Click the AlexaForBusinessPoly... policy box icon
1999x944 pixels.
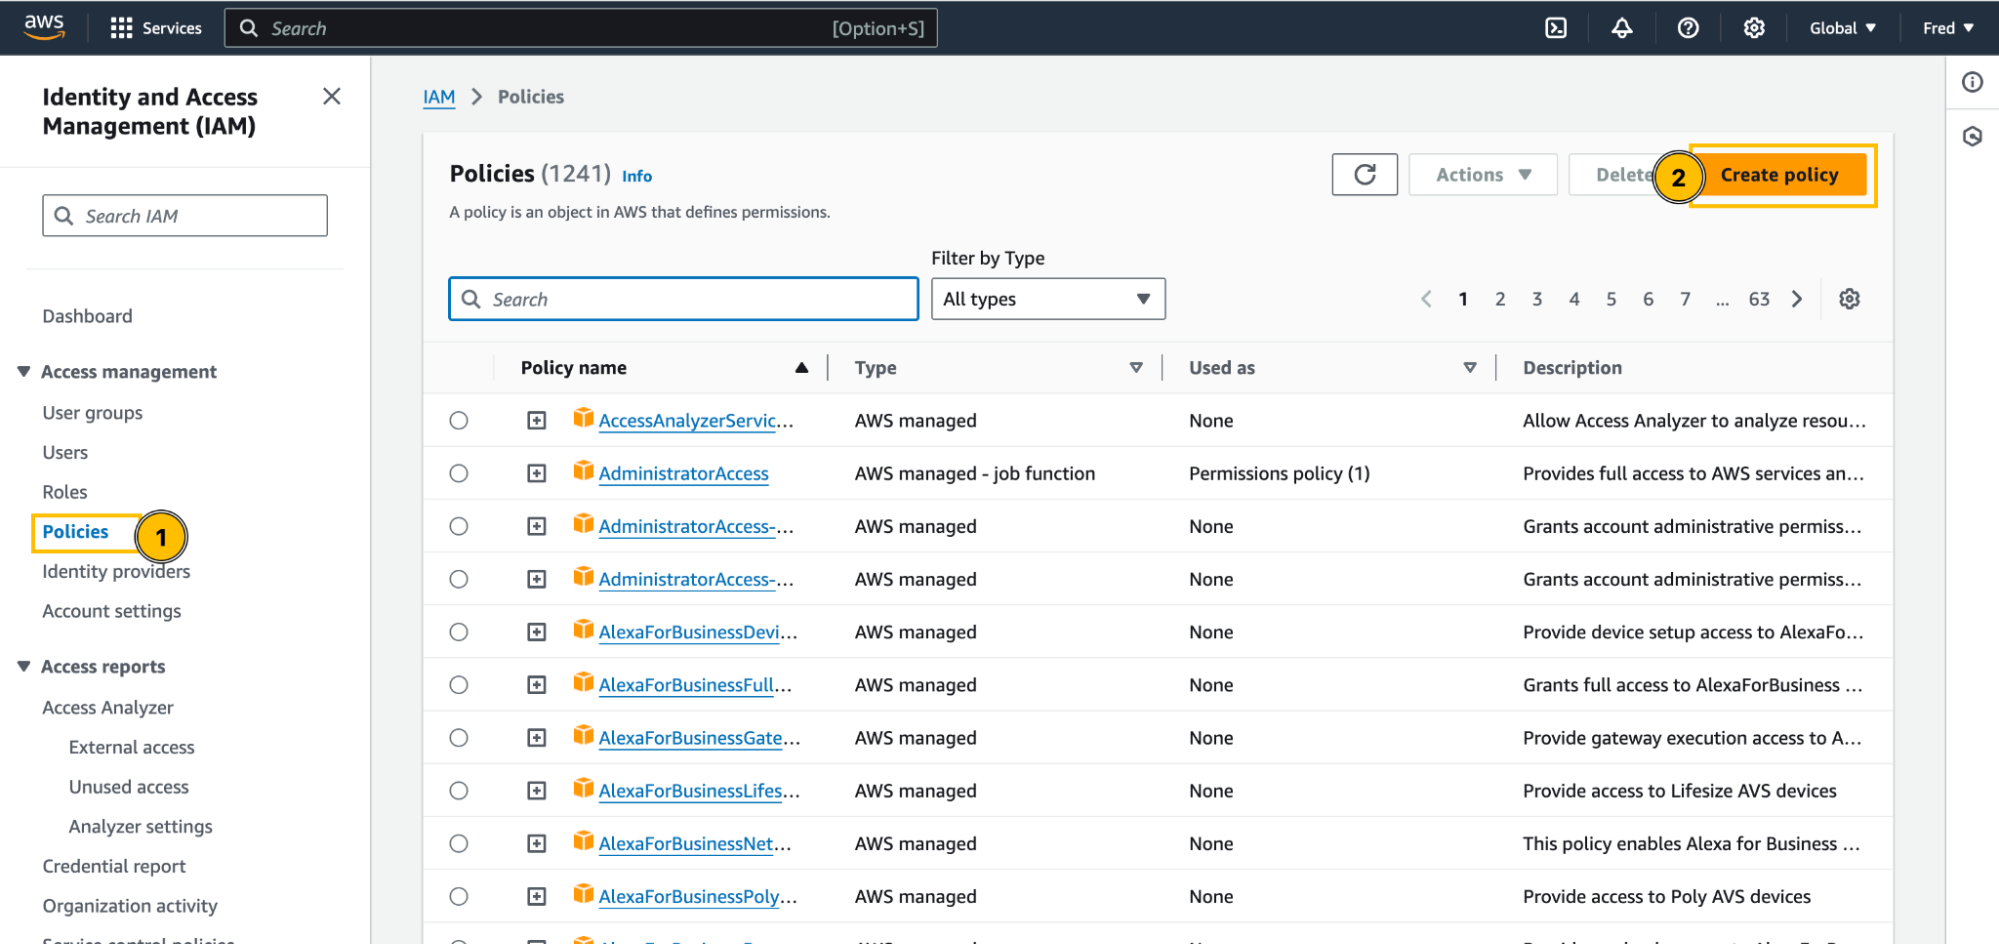click(583, 894)
